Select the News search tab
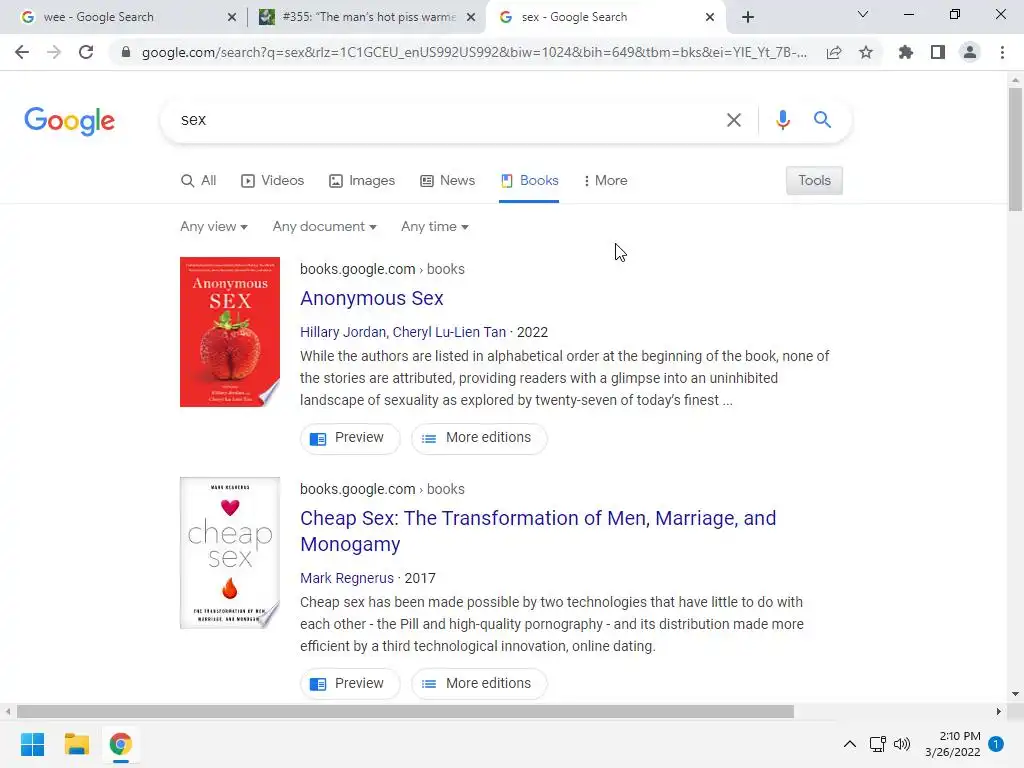The height and width of the screenshot is (768, 1024). click(447, 181)
